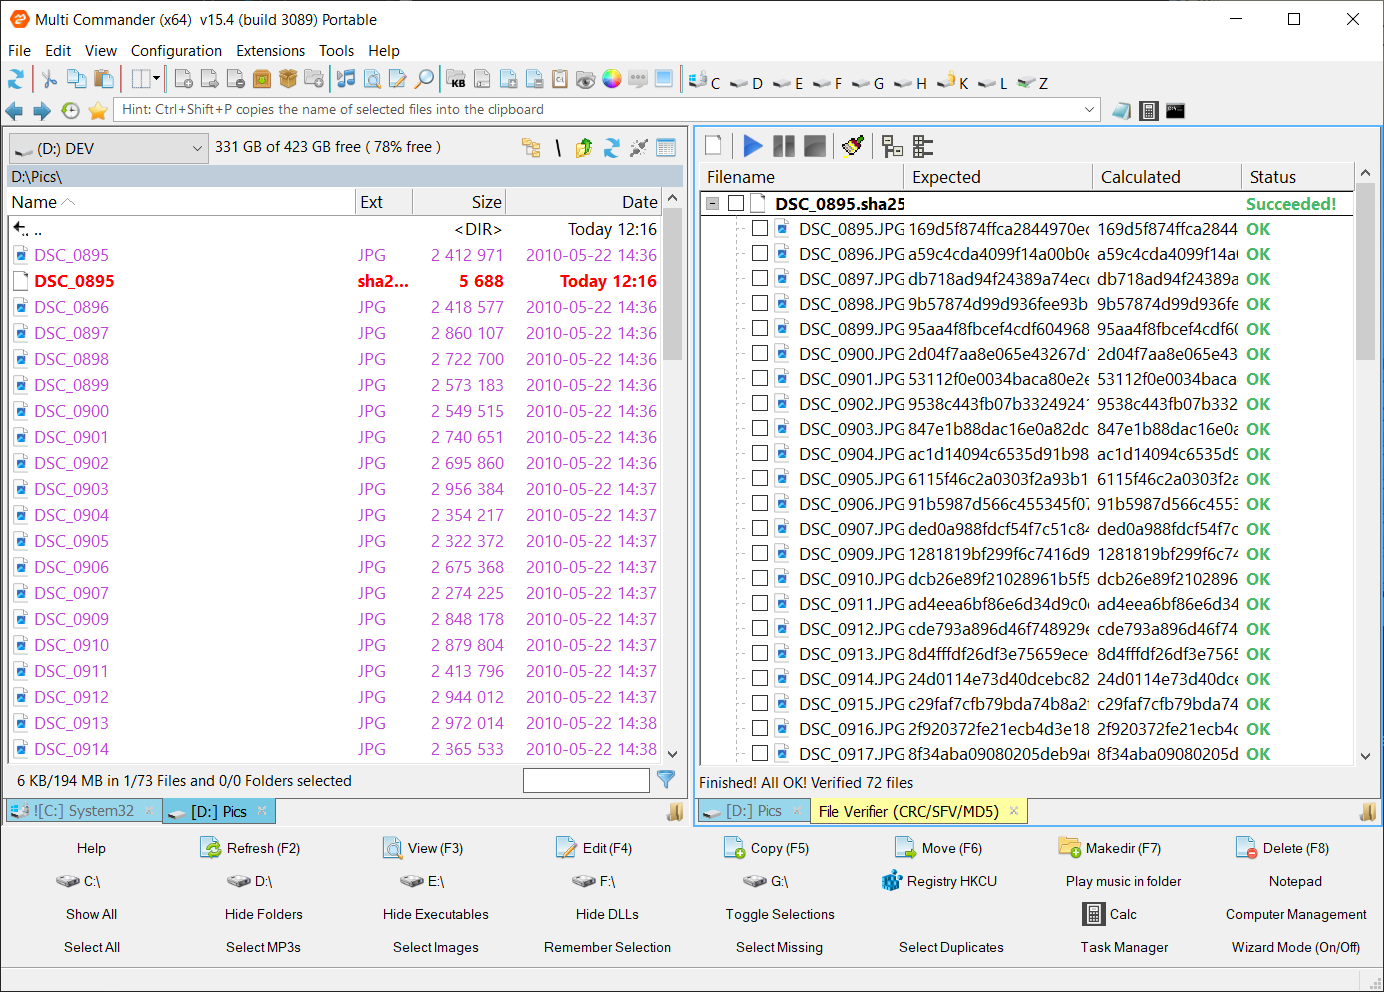Expand the command line hint dropdown

pyautogui.click(x=1089, y=110)
